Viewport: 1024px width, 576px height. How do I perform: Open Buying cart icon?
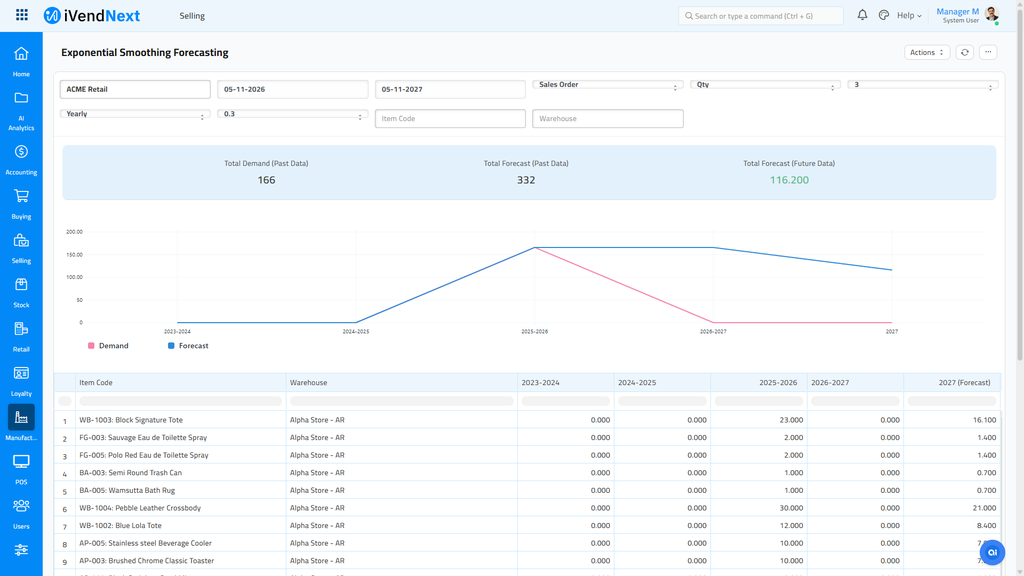pyautogui.click(x=21, y=196)
